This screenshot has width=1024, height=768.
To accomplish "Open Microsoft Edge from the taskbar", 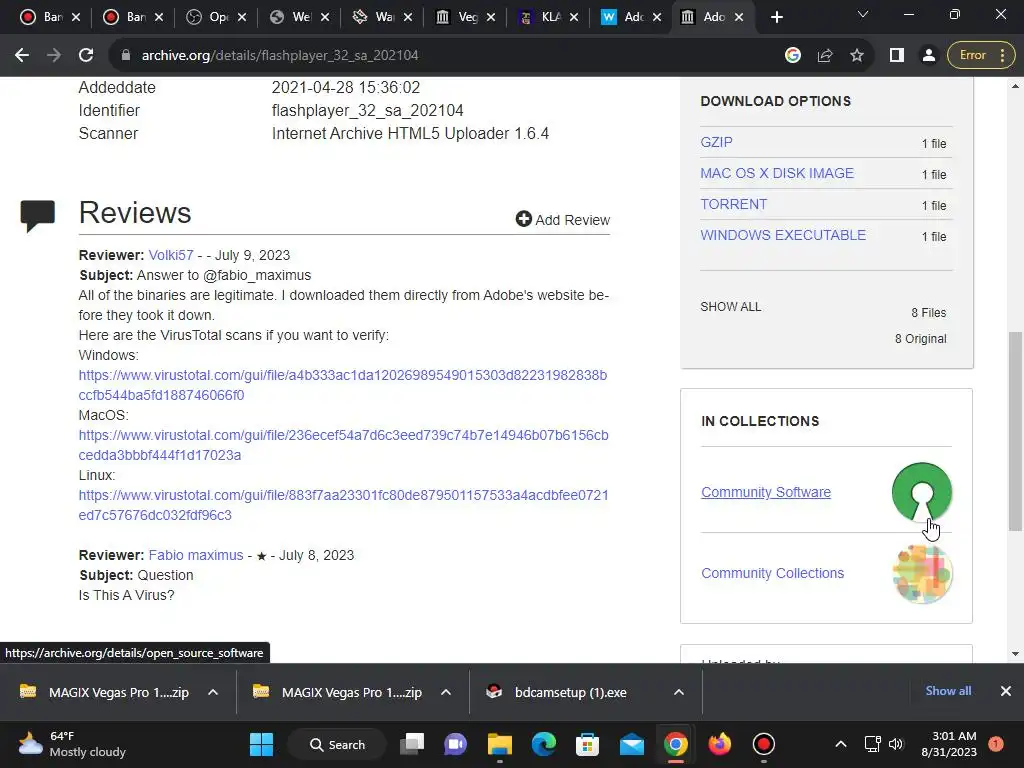I will [543, 744].
